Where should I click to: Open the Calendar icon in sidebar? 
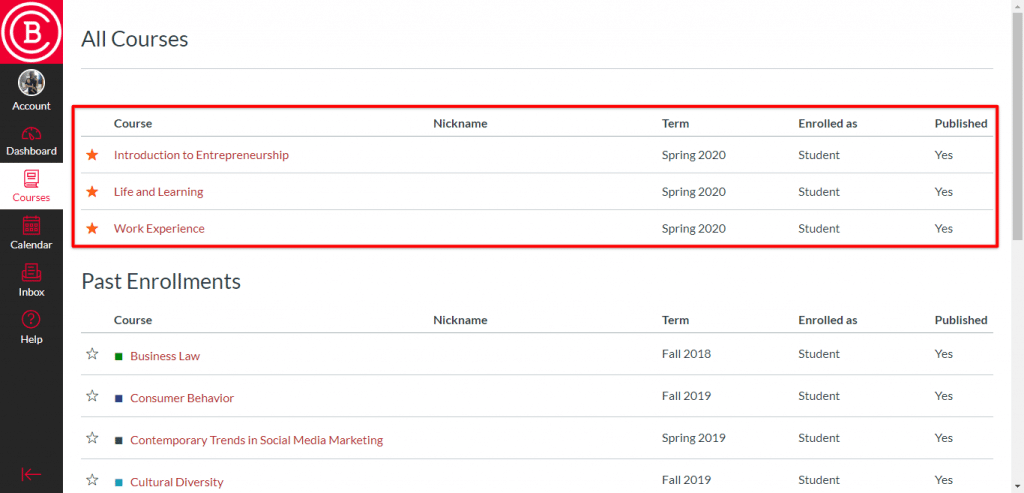tap(31, 226)
